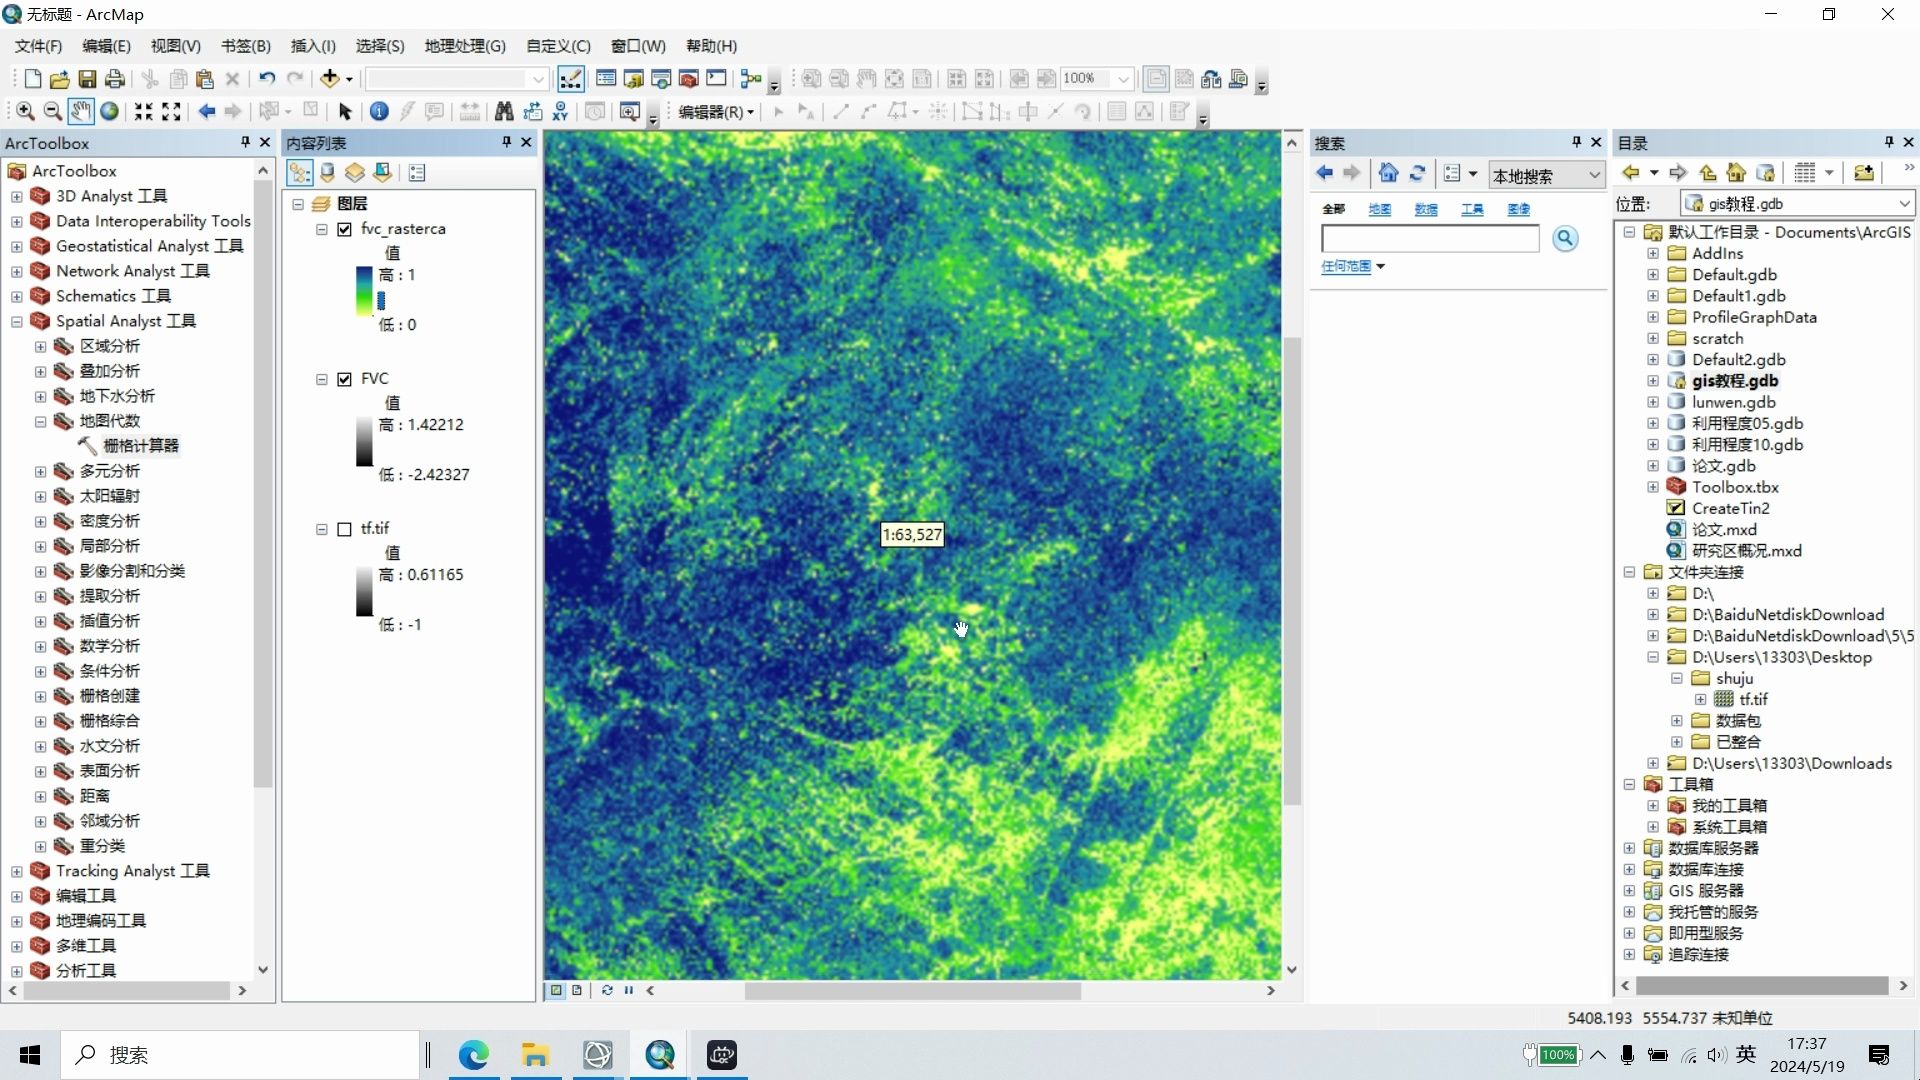
Task: Toggle the FVC layer visibility
Action: [x=345, y=379]
